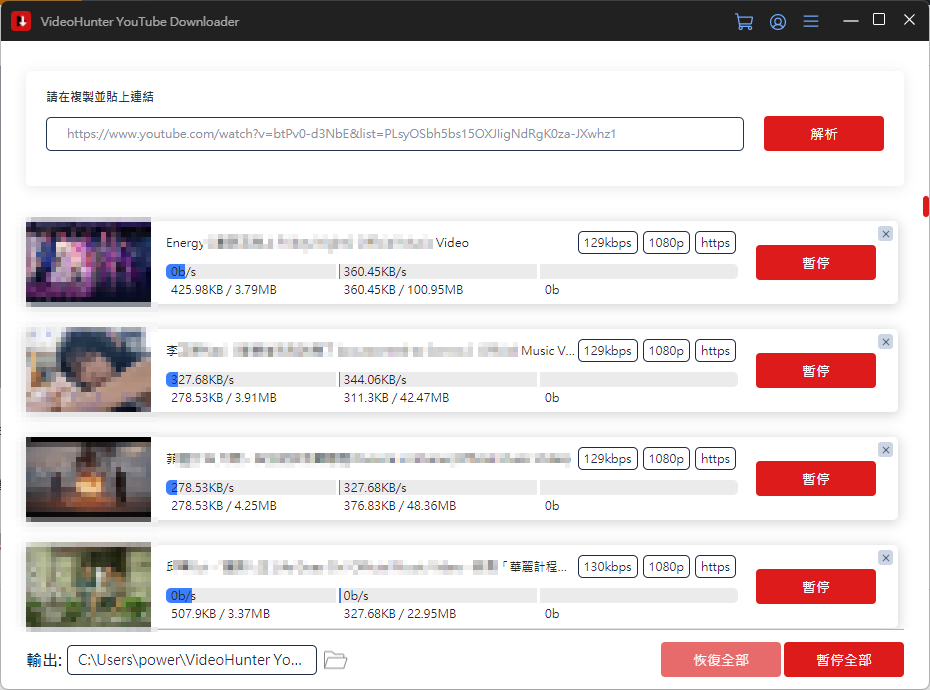Open the user account icon
This screenshot has height=690, width=930.
click(x=777, y=21)
